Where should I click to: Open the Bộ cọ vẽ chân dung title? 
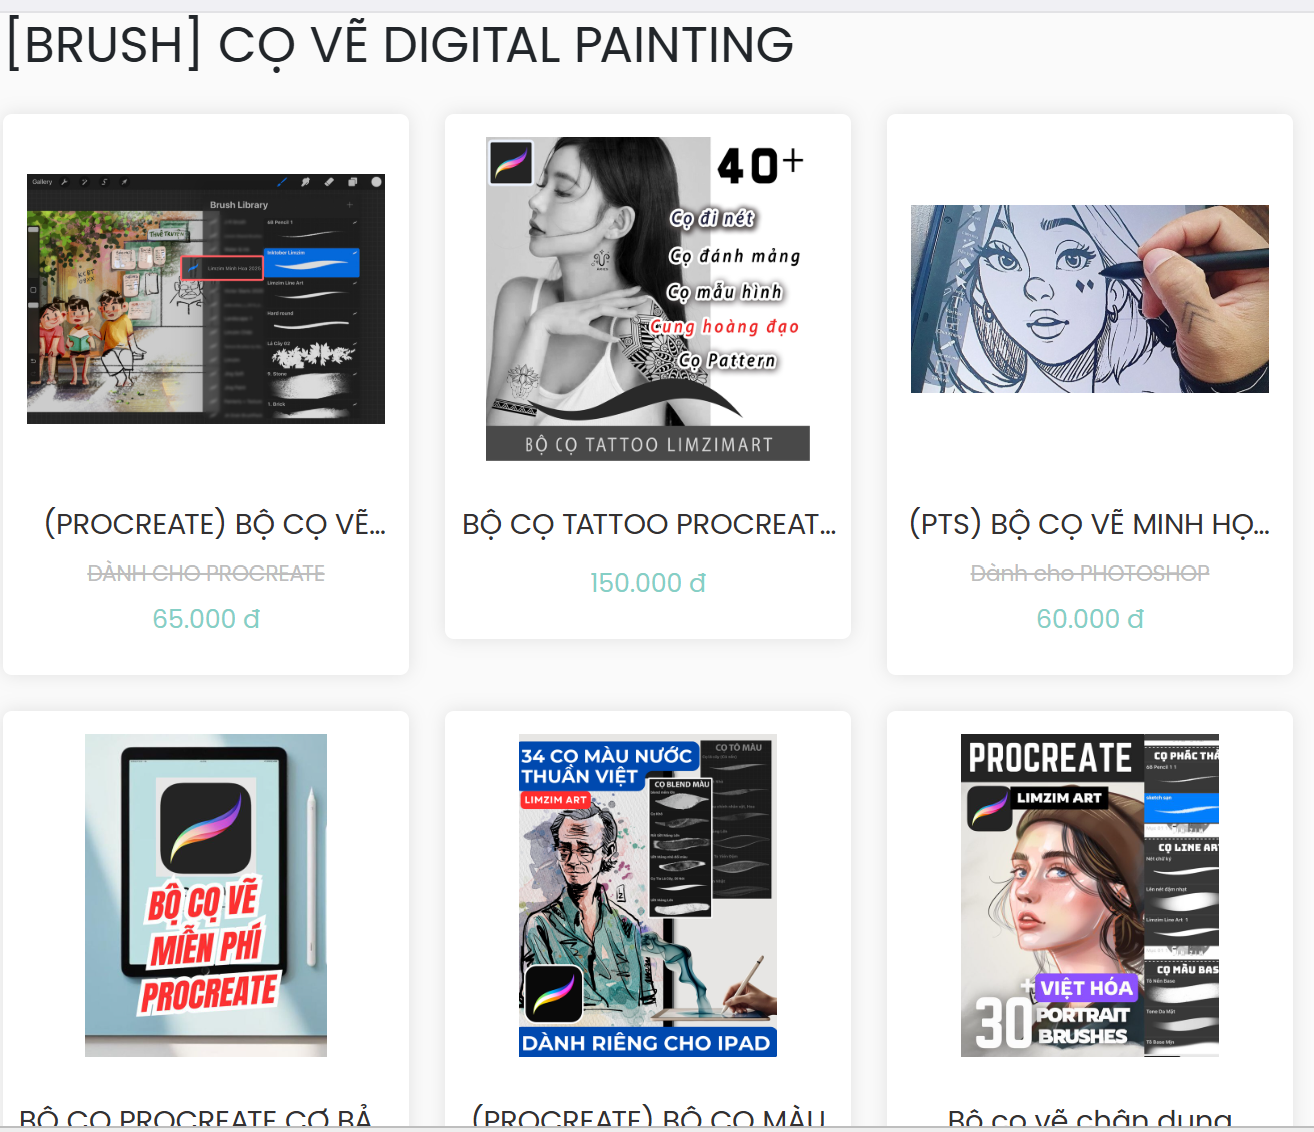coord(1090,1118)
